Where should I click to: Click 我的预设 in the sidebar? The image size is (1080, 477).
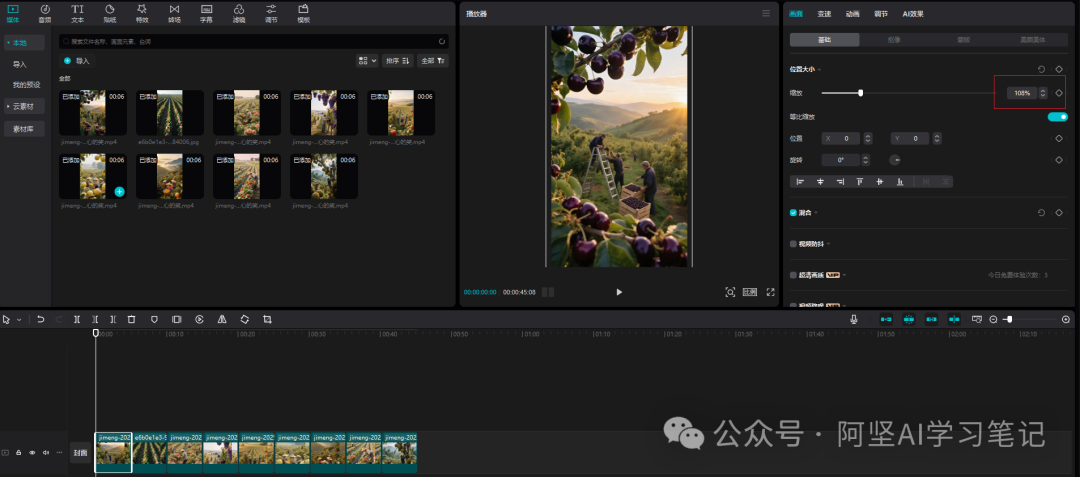[26, 85]
